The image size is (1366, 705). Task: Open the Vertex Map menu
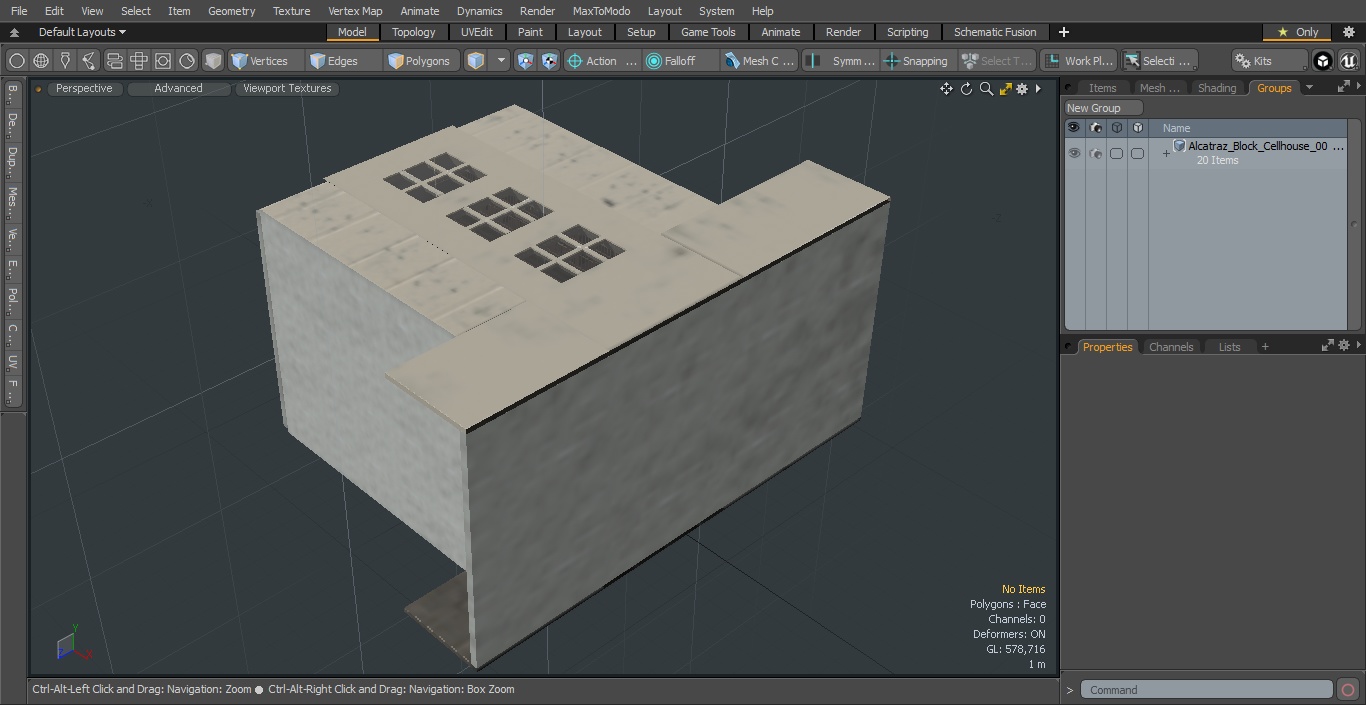355,11
